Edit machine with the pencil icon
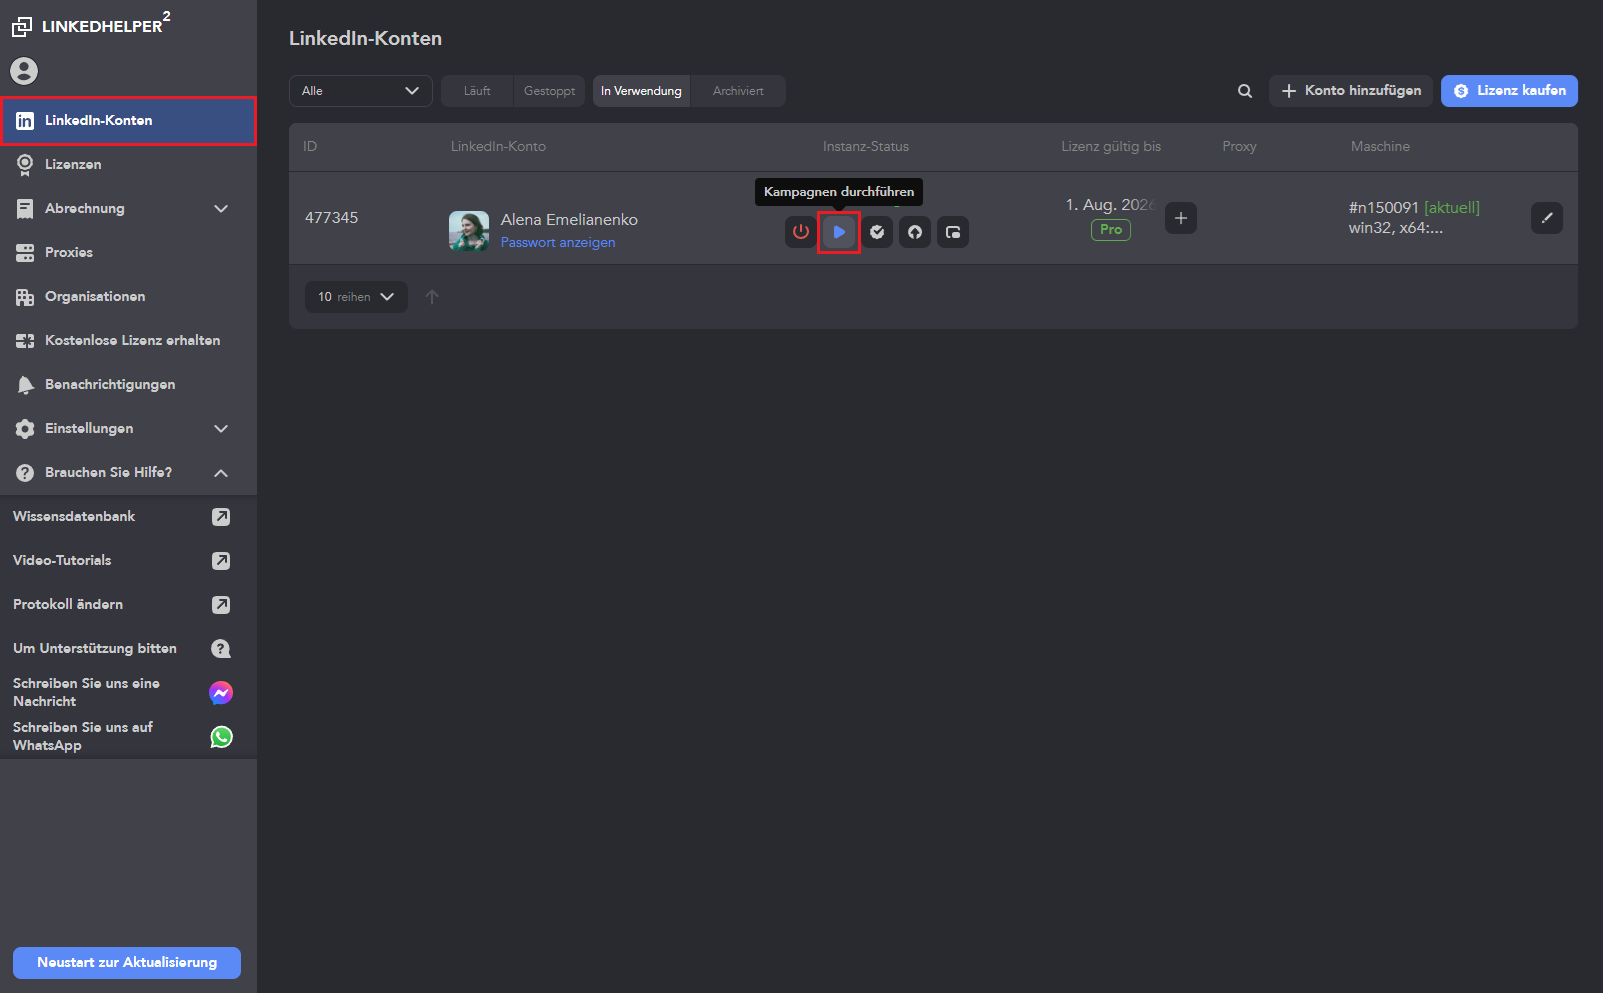This screenshot has width=1603, height=993. [1546, 218]
